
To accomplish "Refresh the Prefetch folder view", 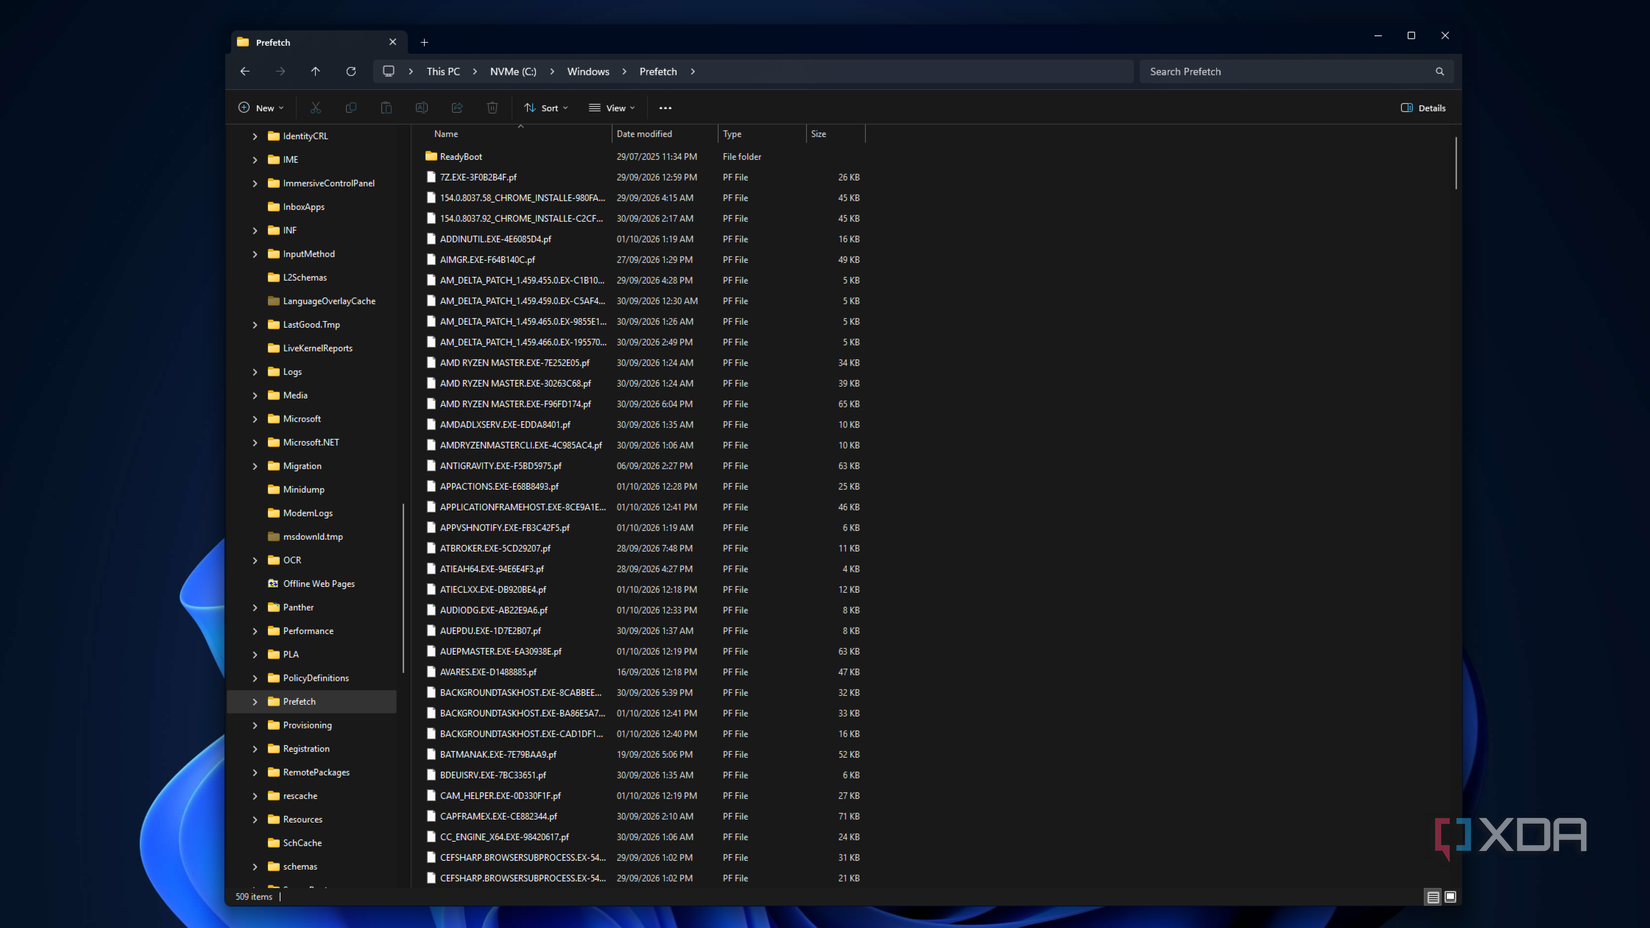I will (x=351, y=71).
